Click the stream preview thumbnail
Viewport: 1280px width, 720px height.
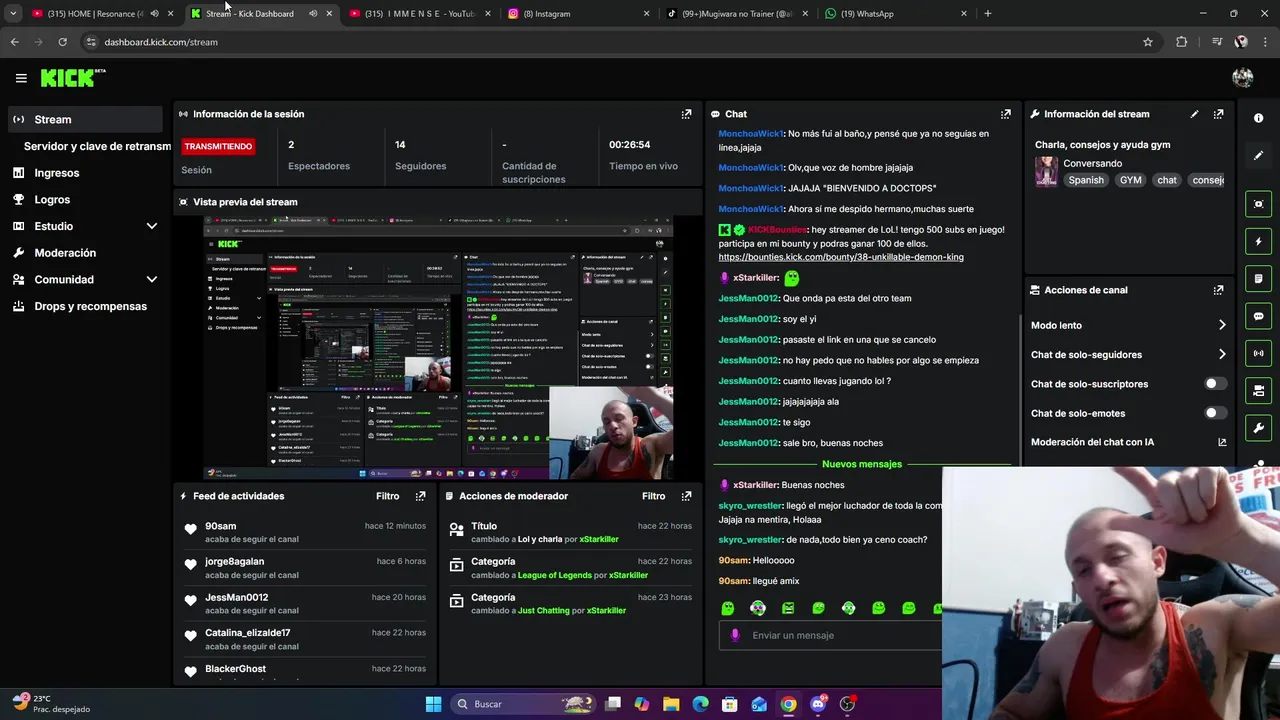pyautogui.click(x=438, y=348)
